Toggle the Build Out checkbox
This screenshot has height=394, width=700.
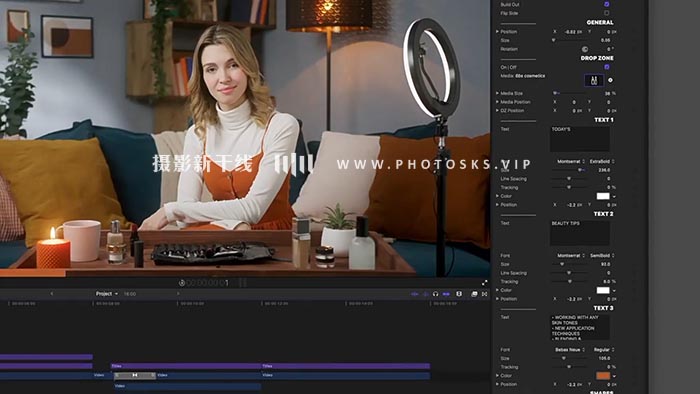point(607,4)
